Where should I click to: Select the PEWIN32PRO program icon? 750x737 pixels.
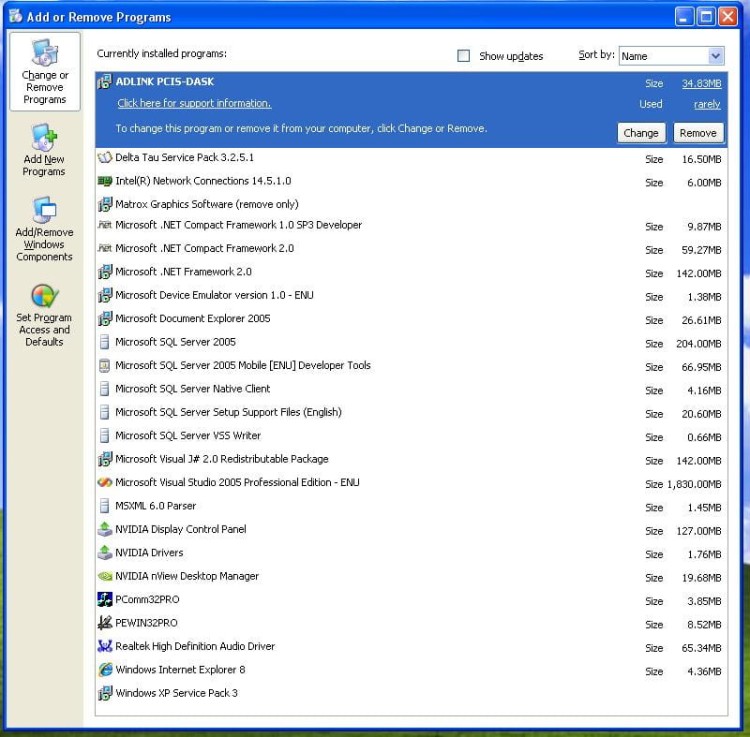pos(105,623)
